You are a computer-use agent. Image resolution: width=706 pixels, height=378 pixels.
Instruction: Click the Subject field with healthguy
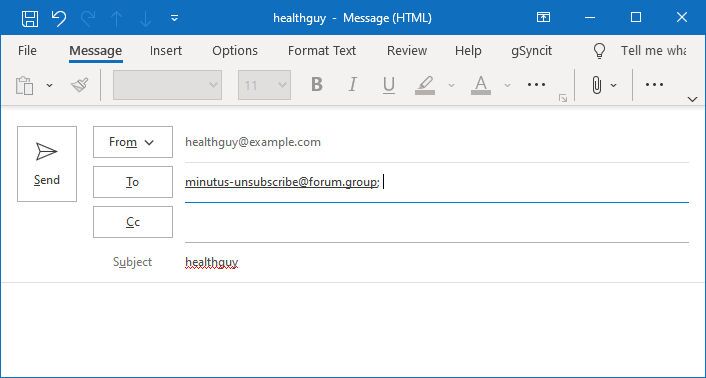pos(437,262)
